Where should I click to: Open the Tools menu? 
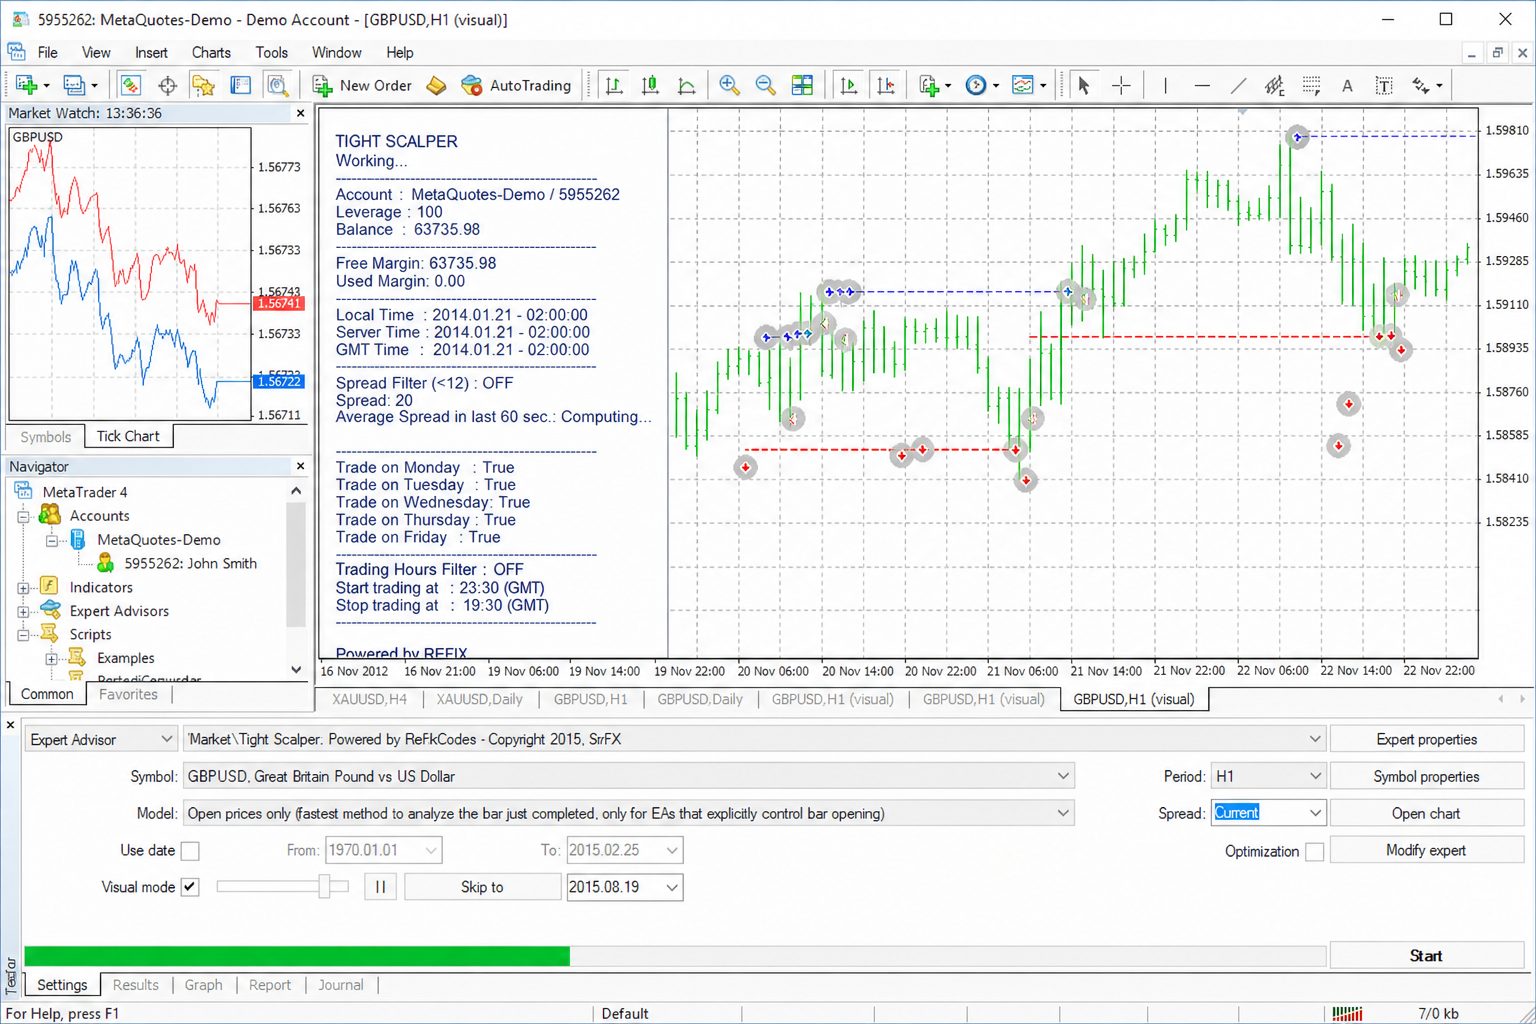[x=271, y=52]
